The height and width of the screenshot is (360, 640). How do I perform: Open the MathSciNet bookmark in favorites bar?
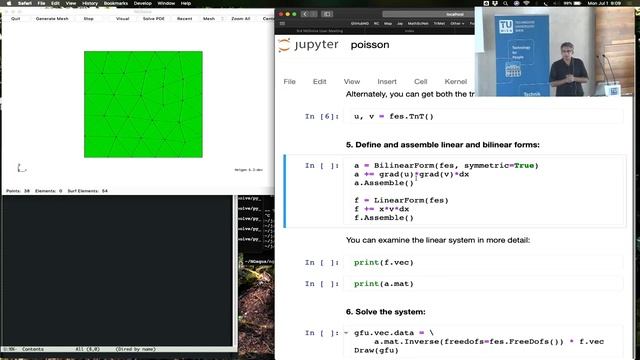click(418, 23)
